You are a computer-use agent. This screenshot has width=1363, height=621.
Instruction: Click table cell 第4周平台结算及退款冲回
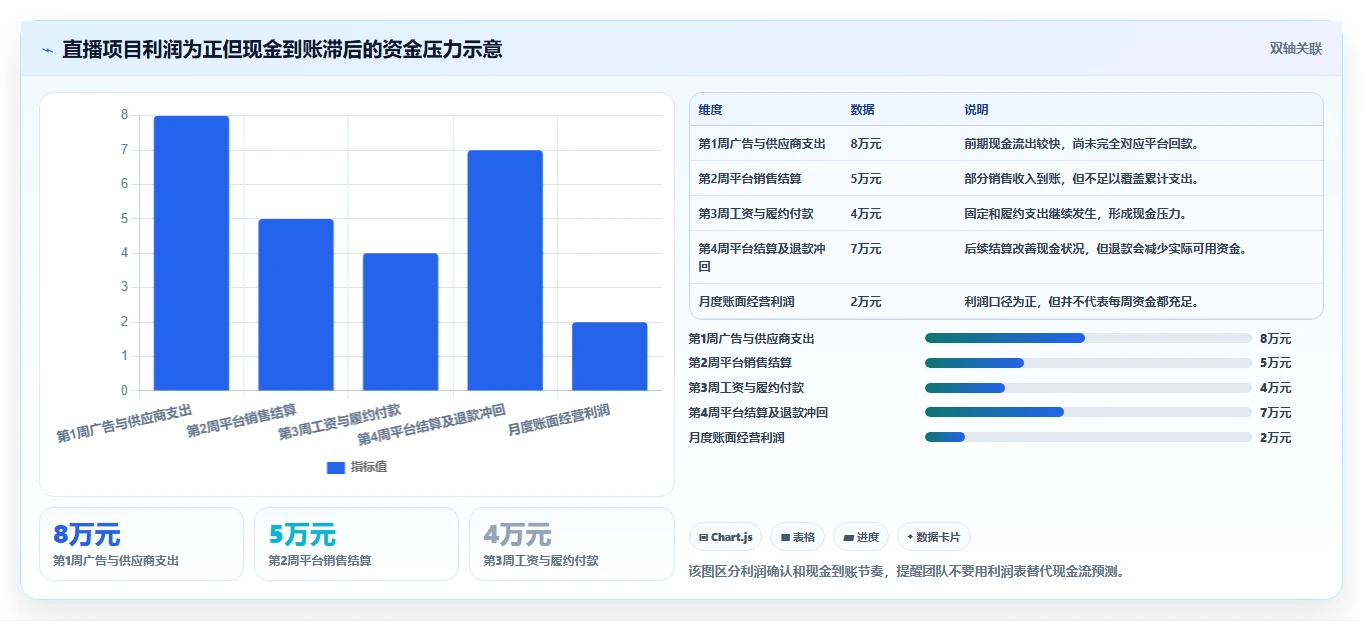pyautogui.click(x=762, y=257)
